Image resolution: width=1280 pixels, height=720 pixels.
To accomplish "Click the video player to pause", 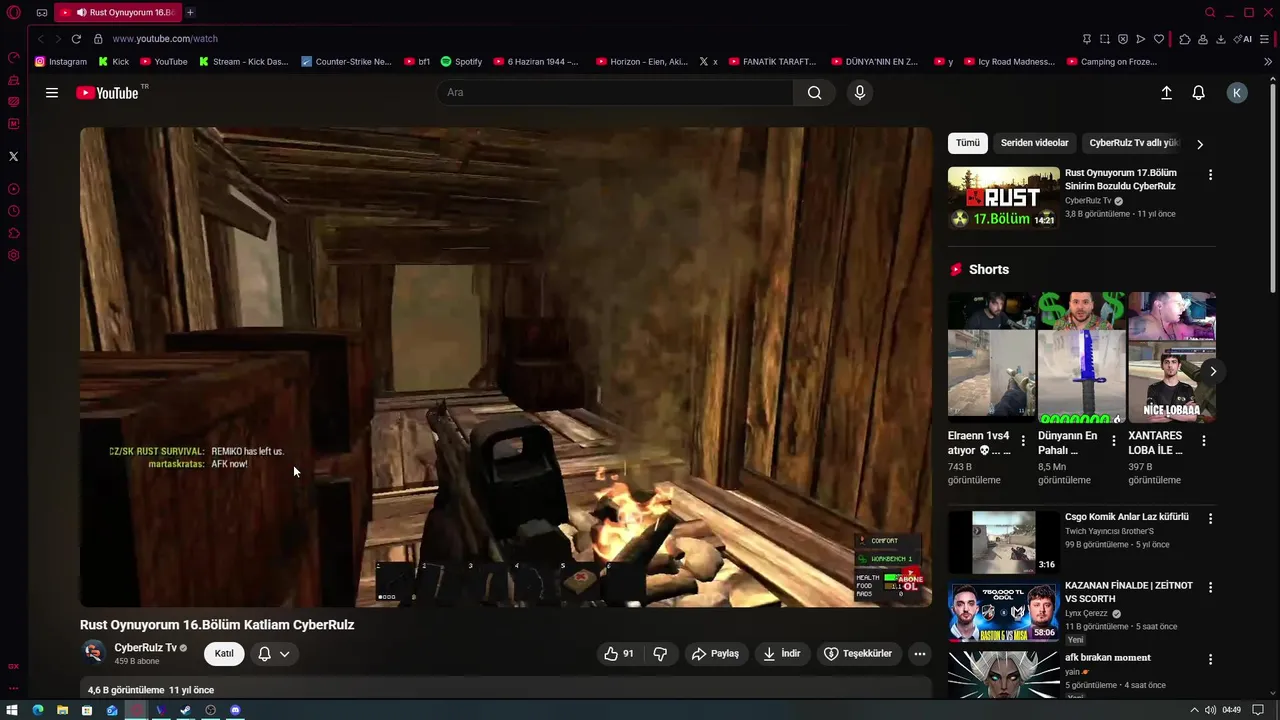I will click(x=506, y=366).
